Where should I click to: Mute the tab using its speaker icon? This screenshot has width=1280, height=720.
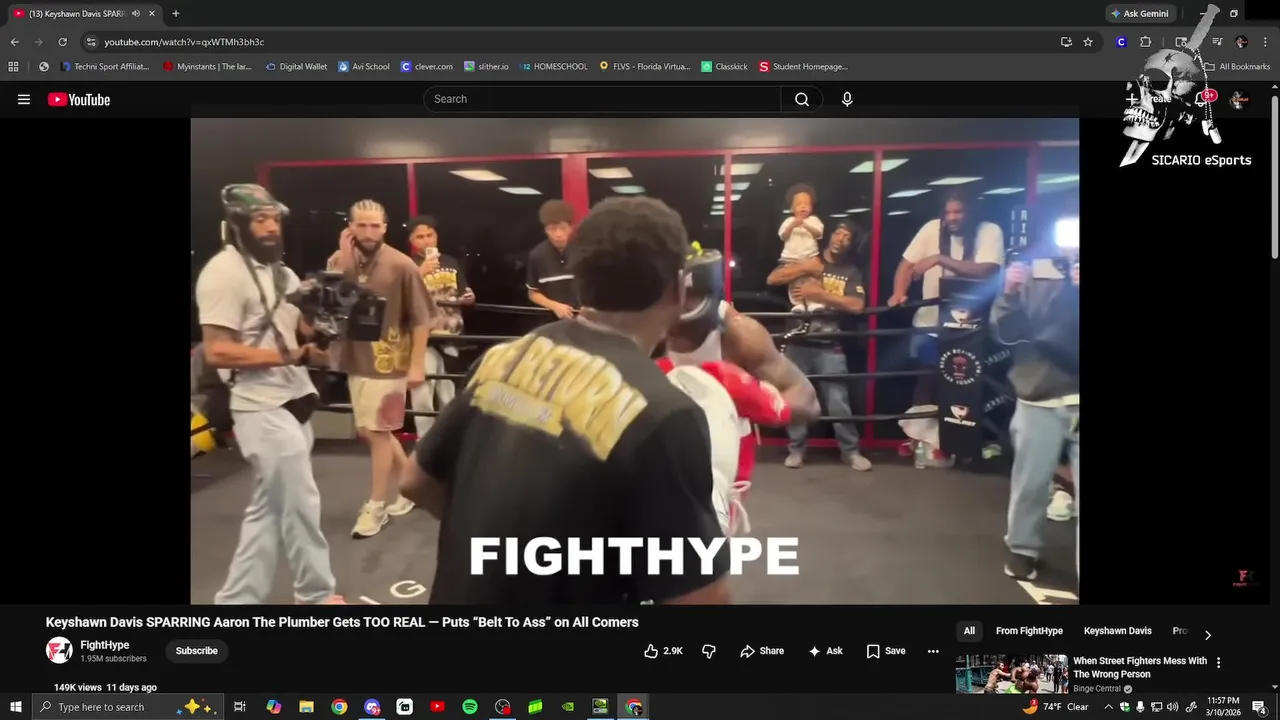(x=136, y=13)
